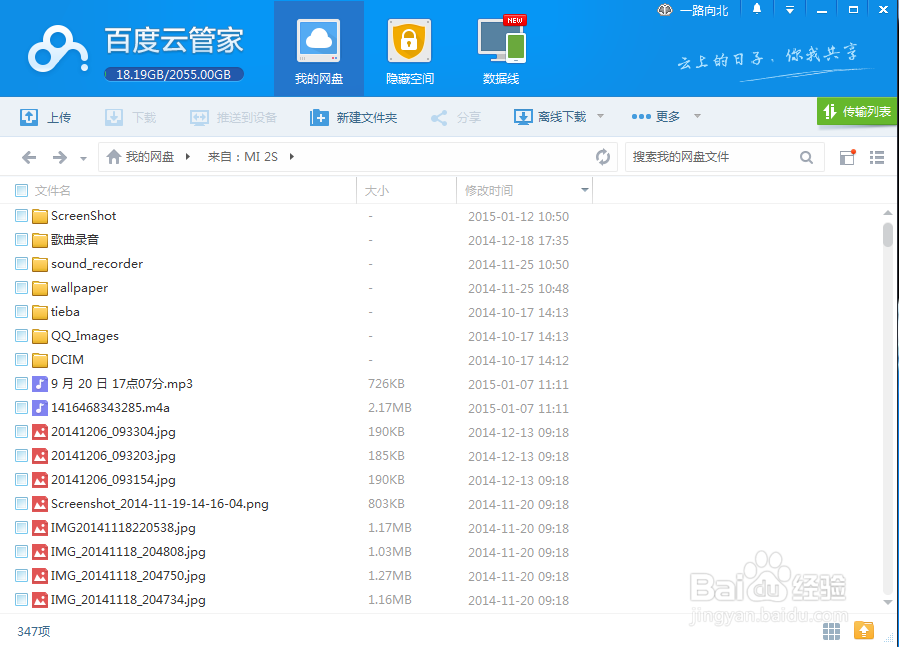Select the checkbox next to wallpaper folder
The width and height of the screenshot is (899, 647).
point(21,287)
